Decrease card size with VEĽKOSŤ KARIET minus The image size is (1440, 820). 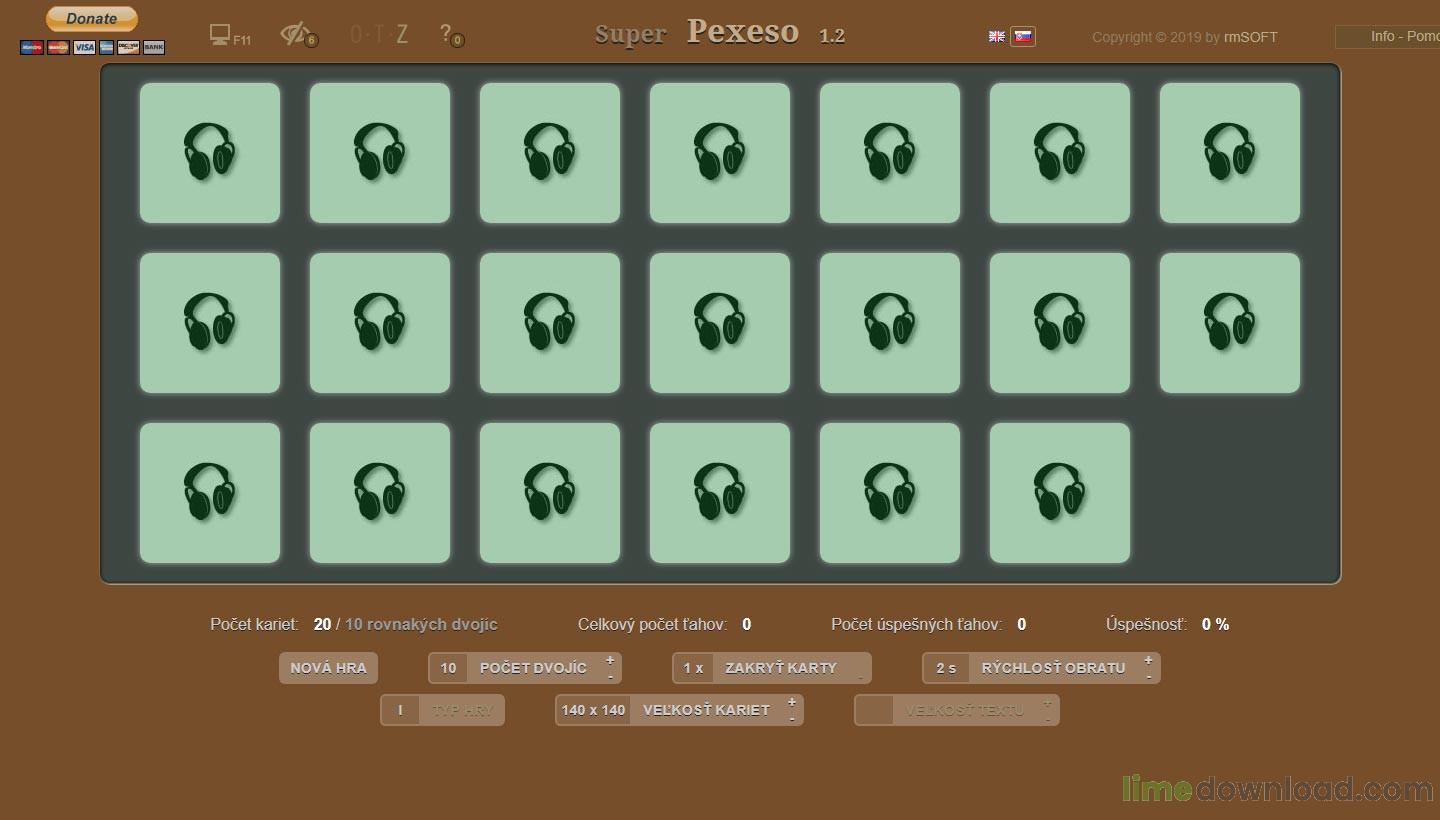(x=791, y=719)
